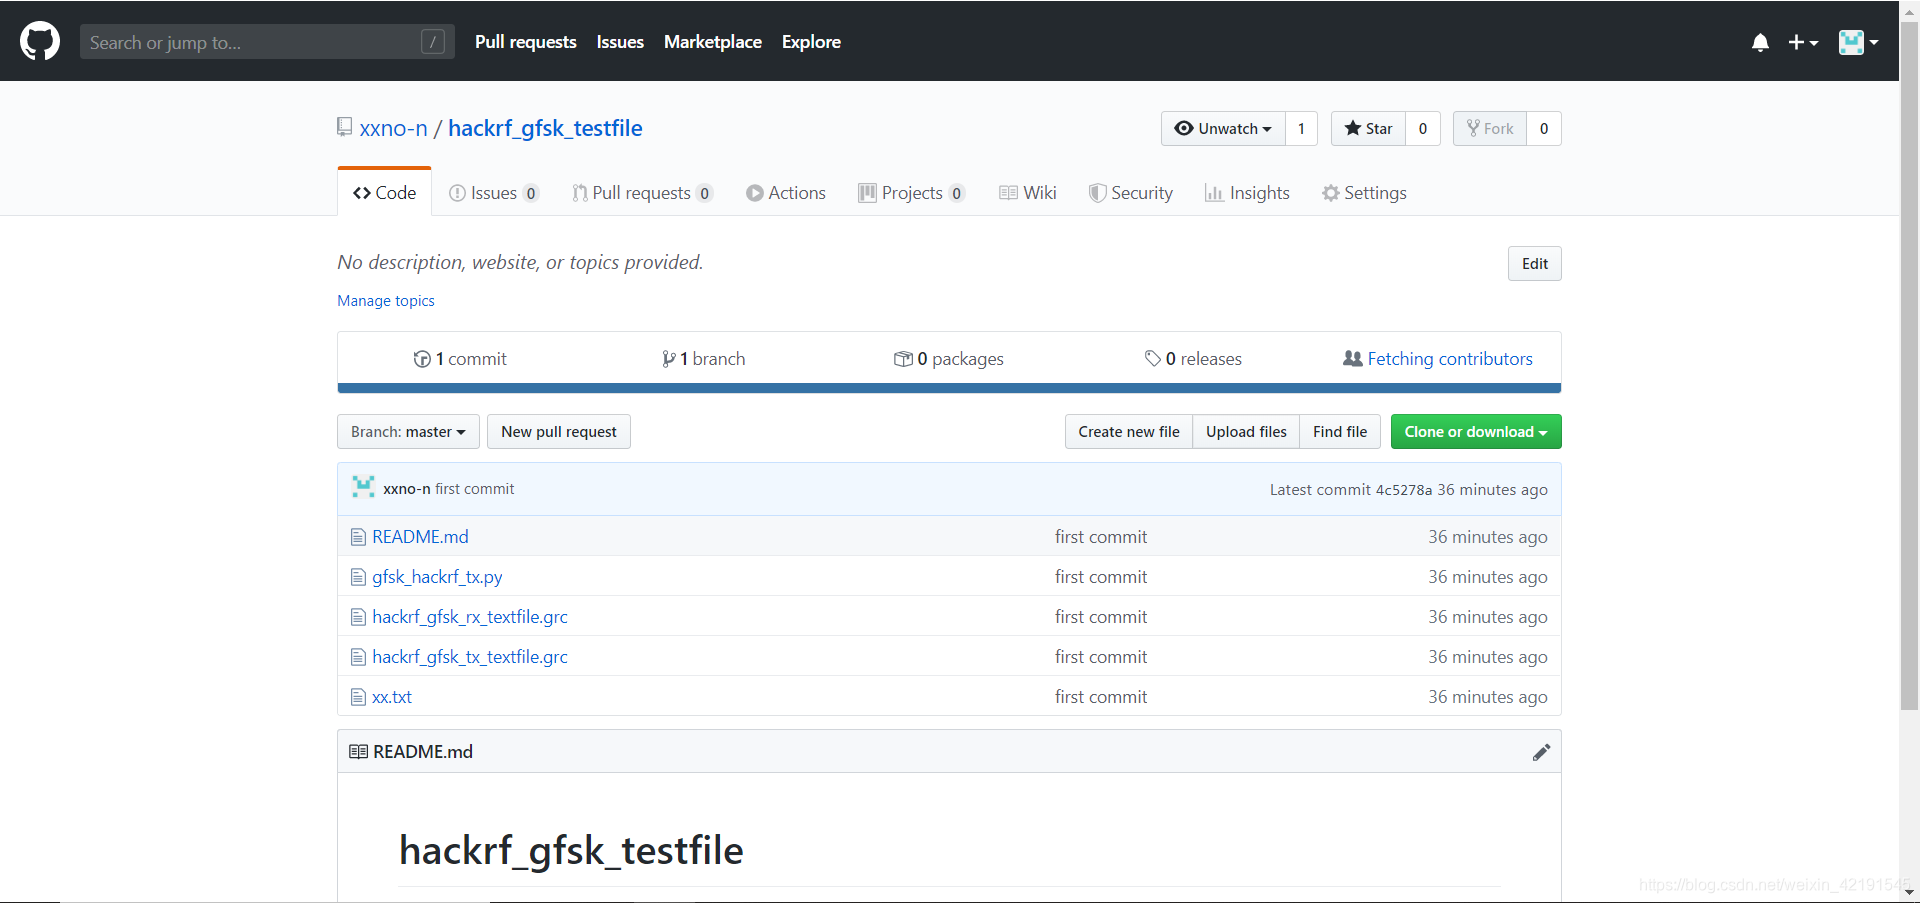Switch to the Wiki tab
This screenshot has height=903, width=1920.
pyautogui.click(x=1027, y=193)
